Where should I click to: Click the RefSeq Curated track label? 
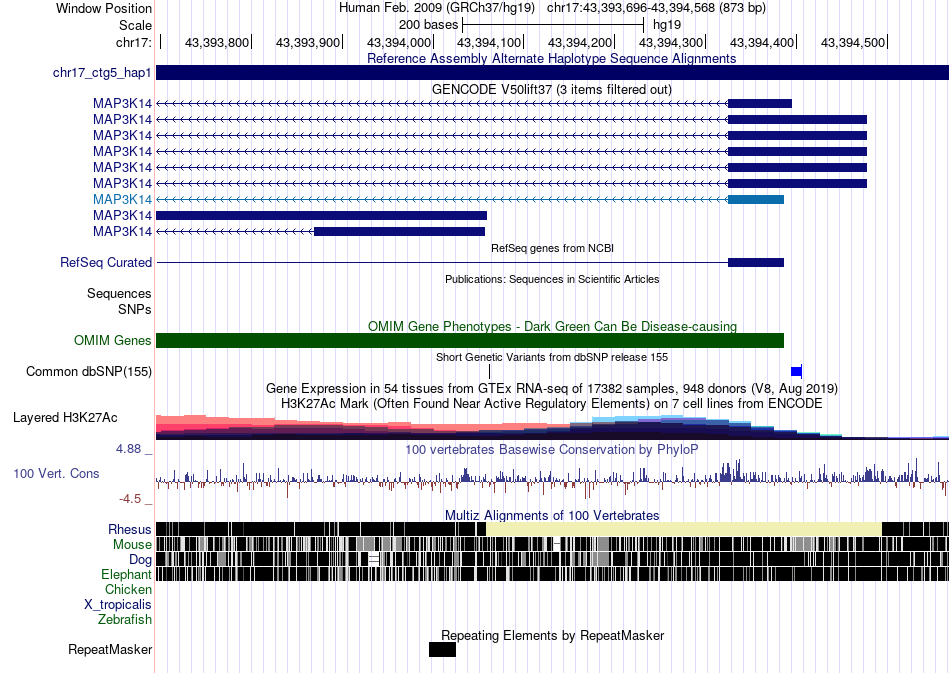click(105, 262)
